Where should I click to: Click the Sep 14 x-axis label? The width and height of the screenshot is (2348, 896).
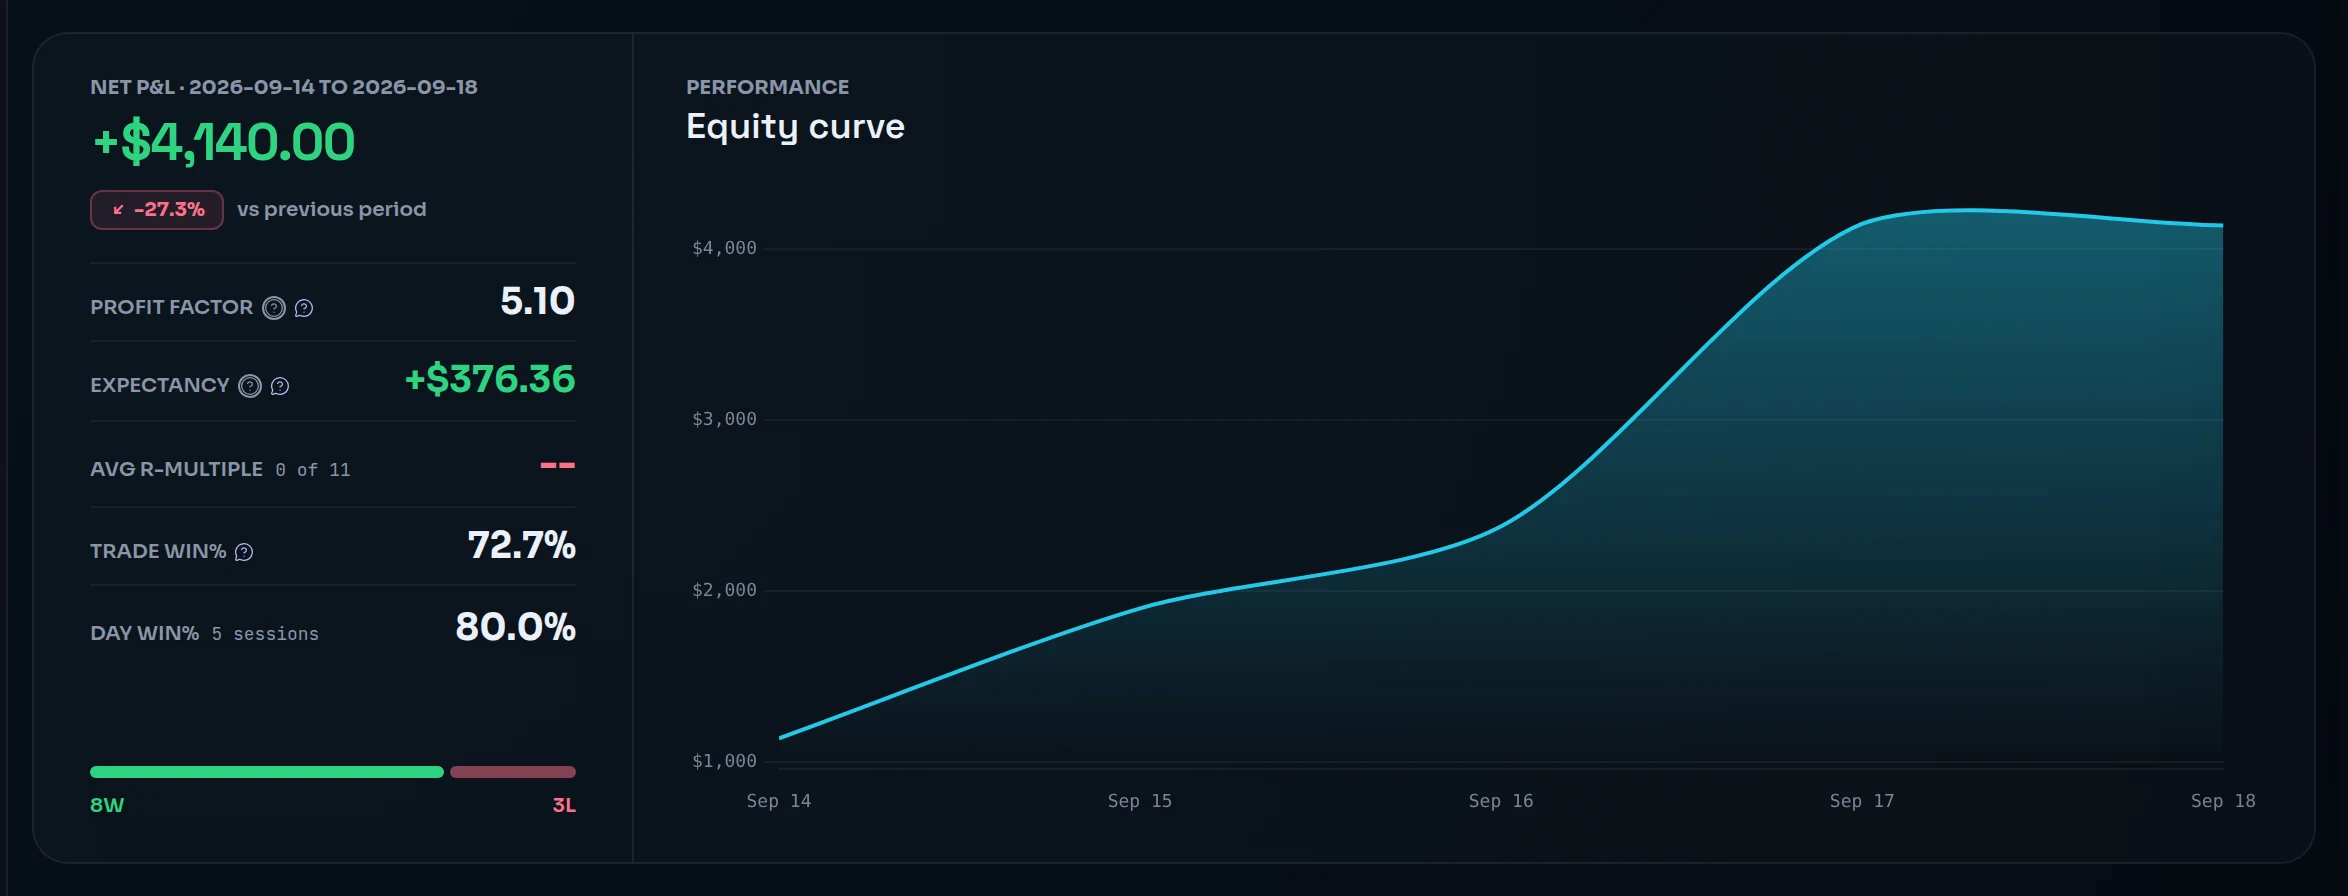click(779, 801)
